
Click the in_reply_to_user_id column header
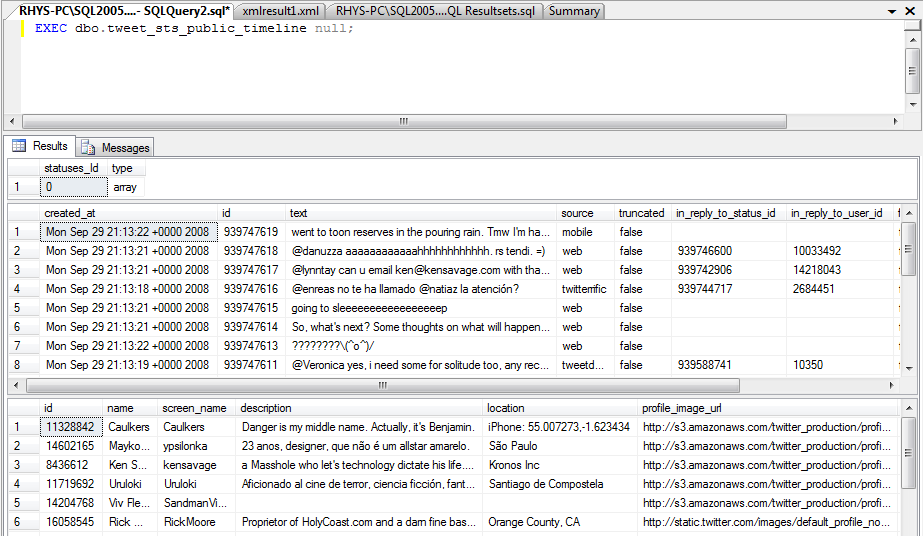(841, 213)
